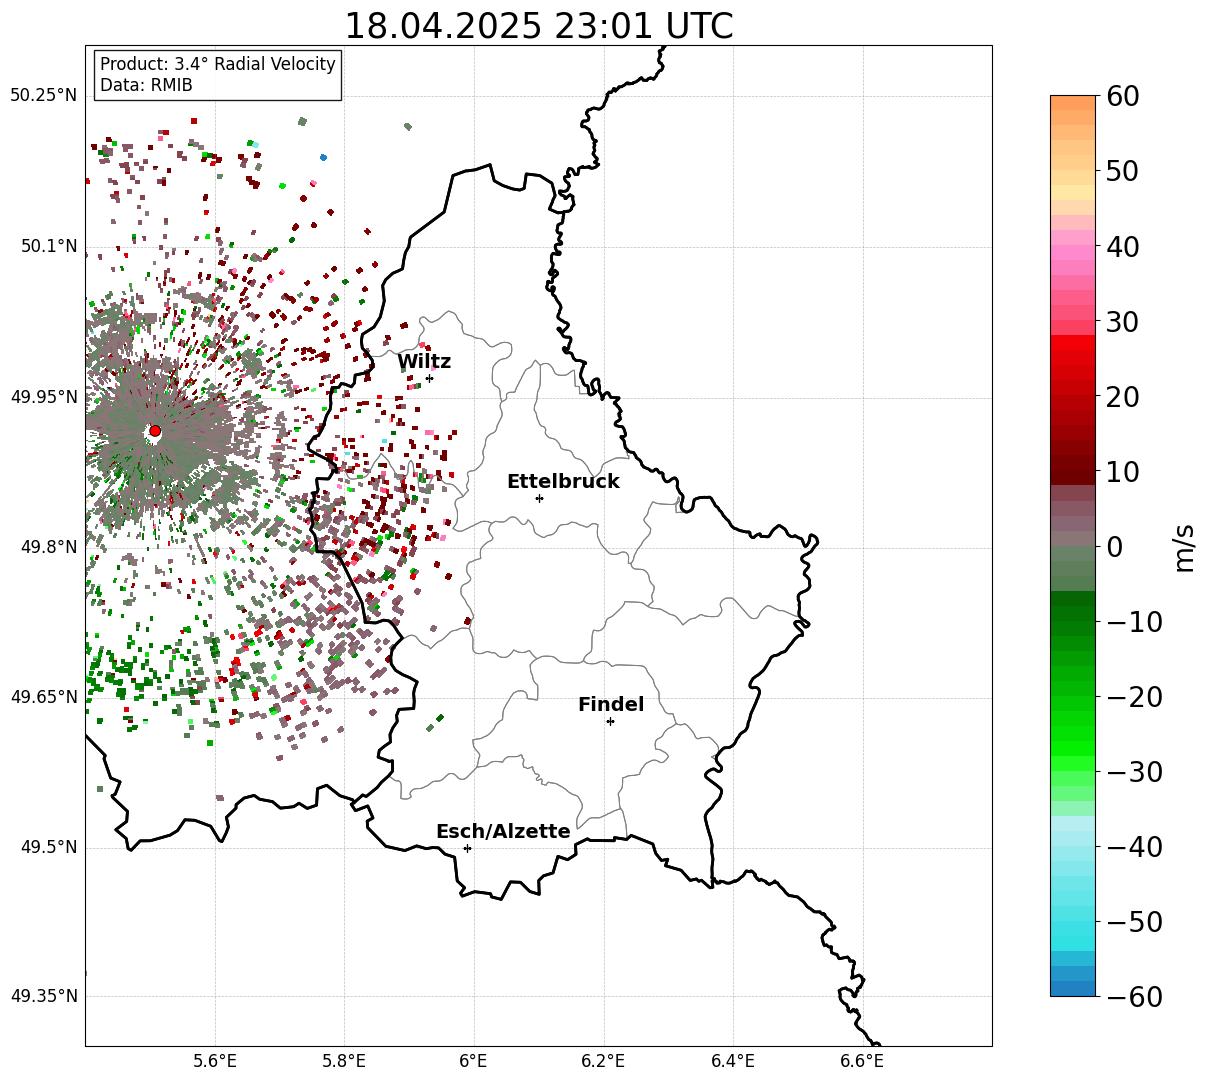This screenshot has width=1207, height=1081.
Task: Click the colorbar tick label 10
Action: coord(1121,472)
